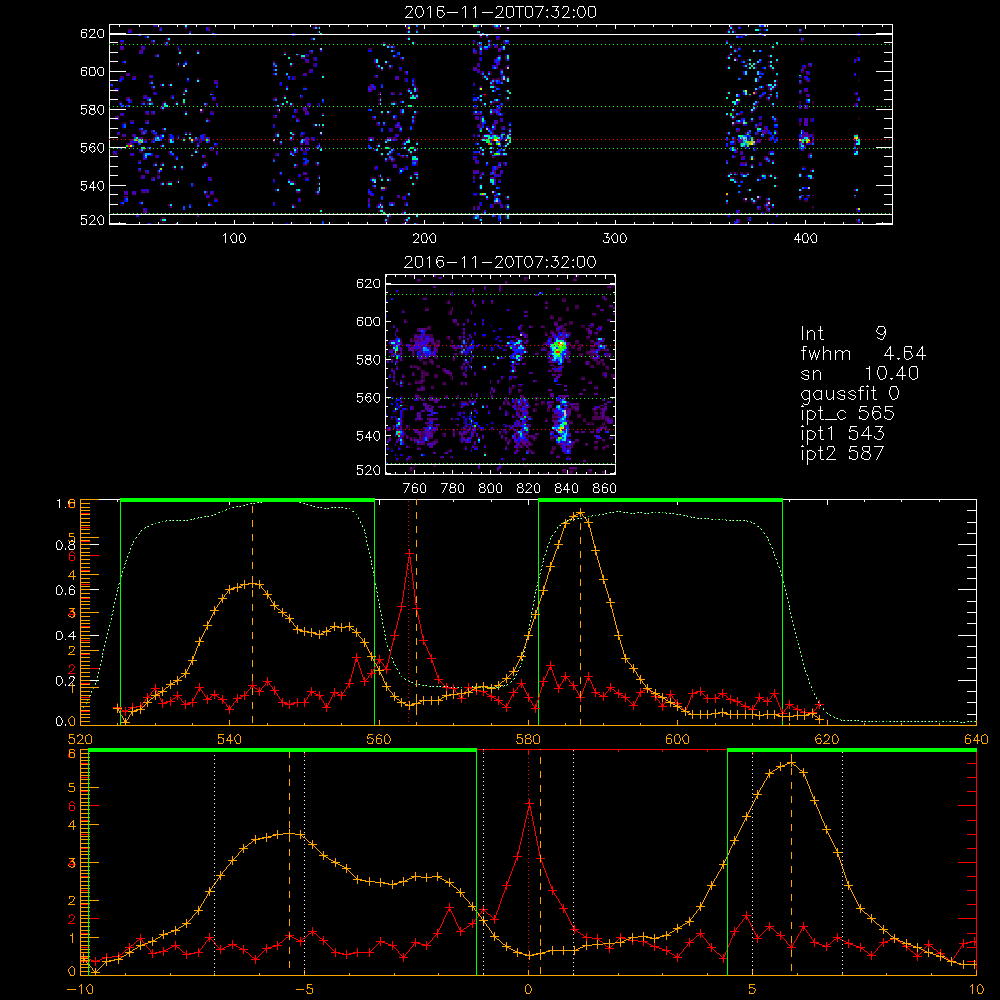This screenshot has width=1000, height=1000.
Task: Click tallest orange peak in third plot
Action: (x=580, y=513)
